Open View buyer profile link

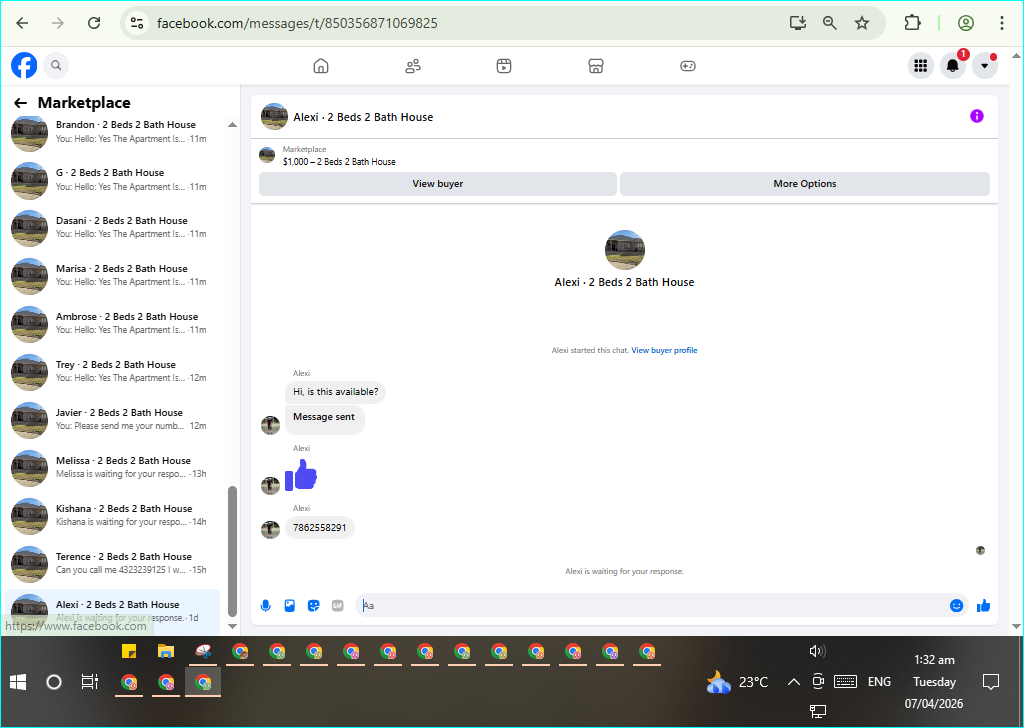tap(664, 351)
